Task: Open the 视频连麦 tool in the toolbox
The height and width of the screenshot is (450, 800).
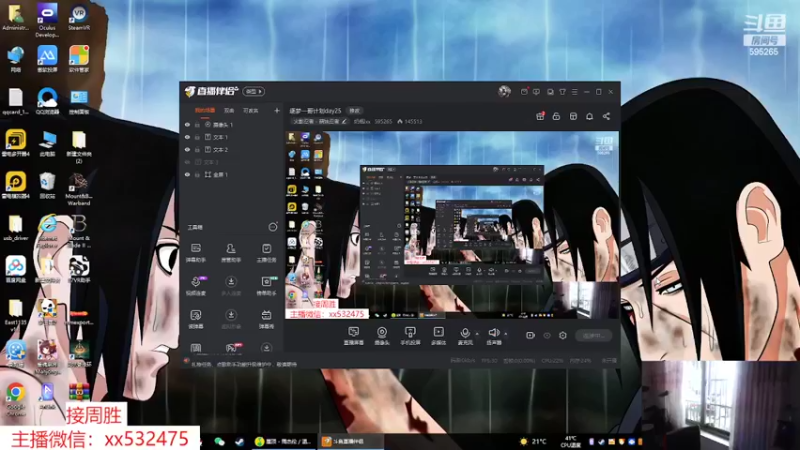Action: 195,286
